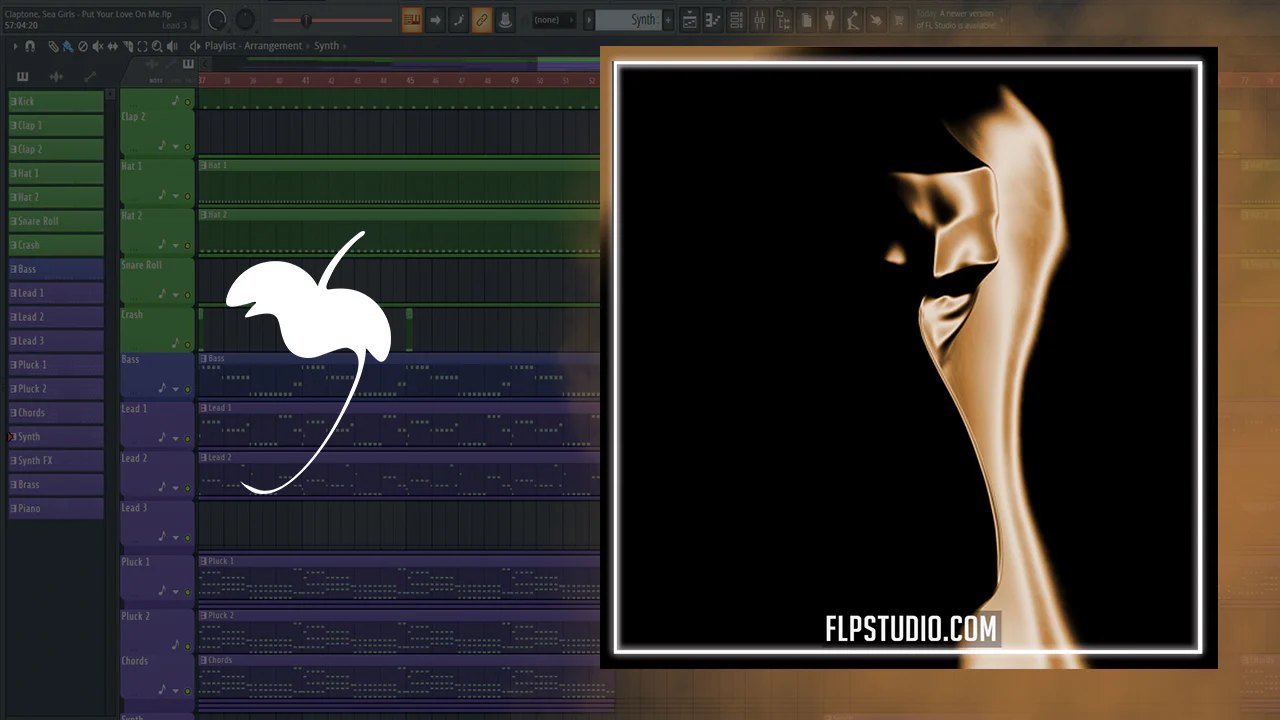Image resolution: width=1280 pixels, height=720 pixels.
Task: Toggle the magnet snap icon in the Playlist toolbar
Action: point(30,46)
